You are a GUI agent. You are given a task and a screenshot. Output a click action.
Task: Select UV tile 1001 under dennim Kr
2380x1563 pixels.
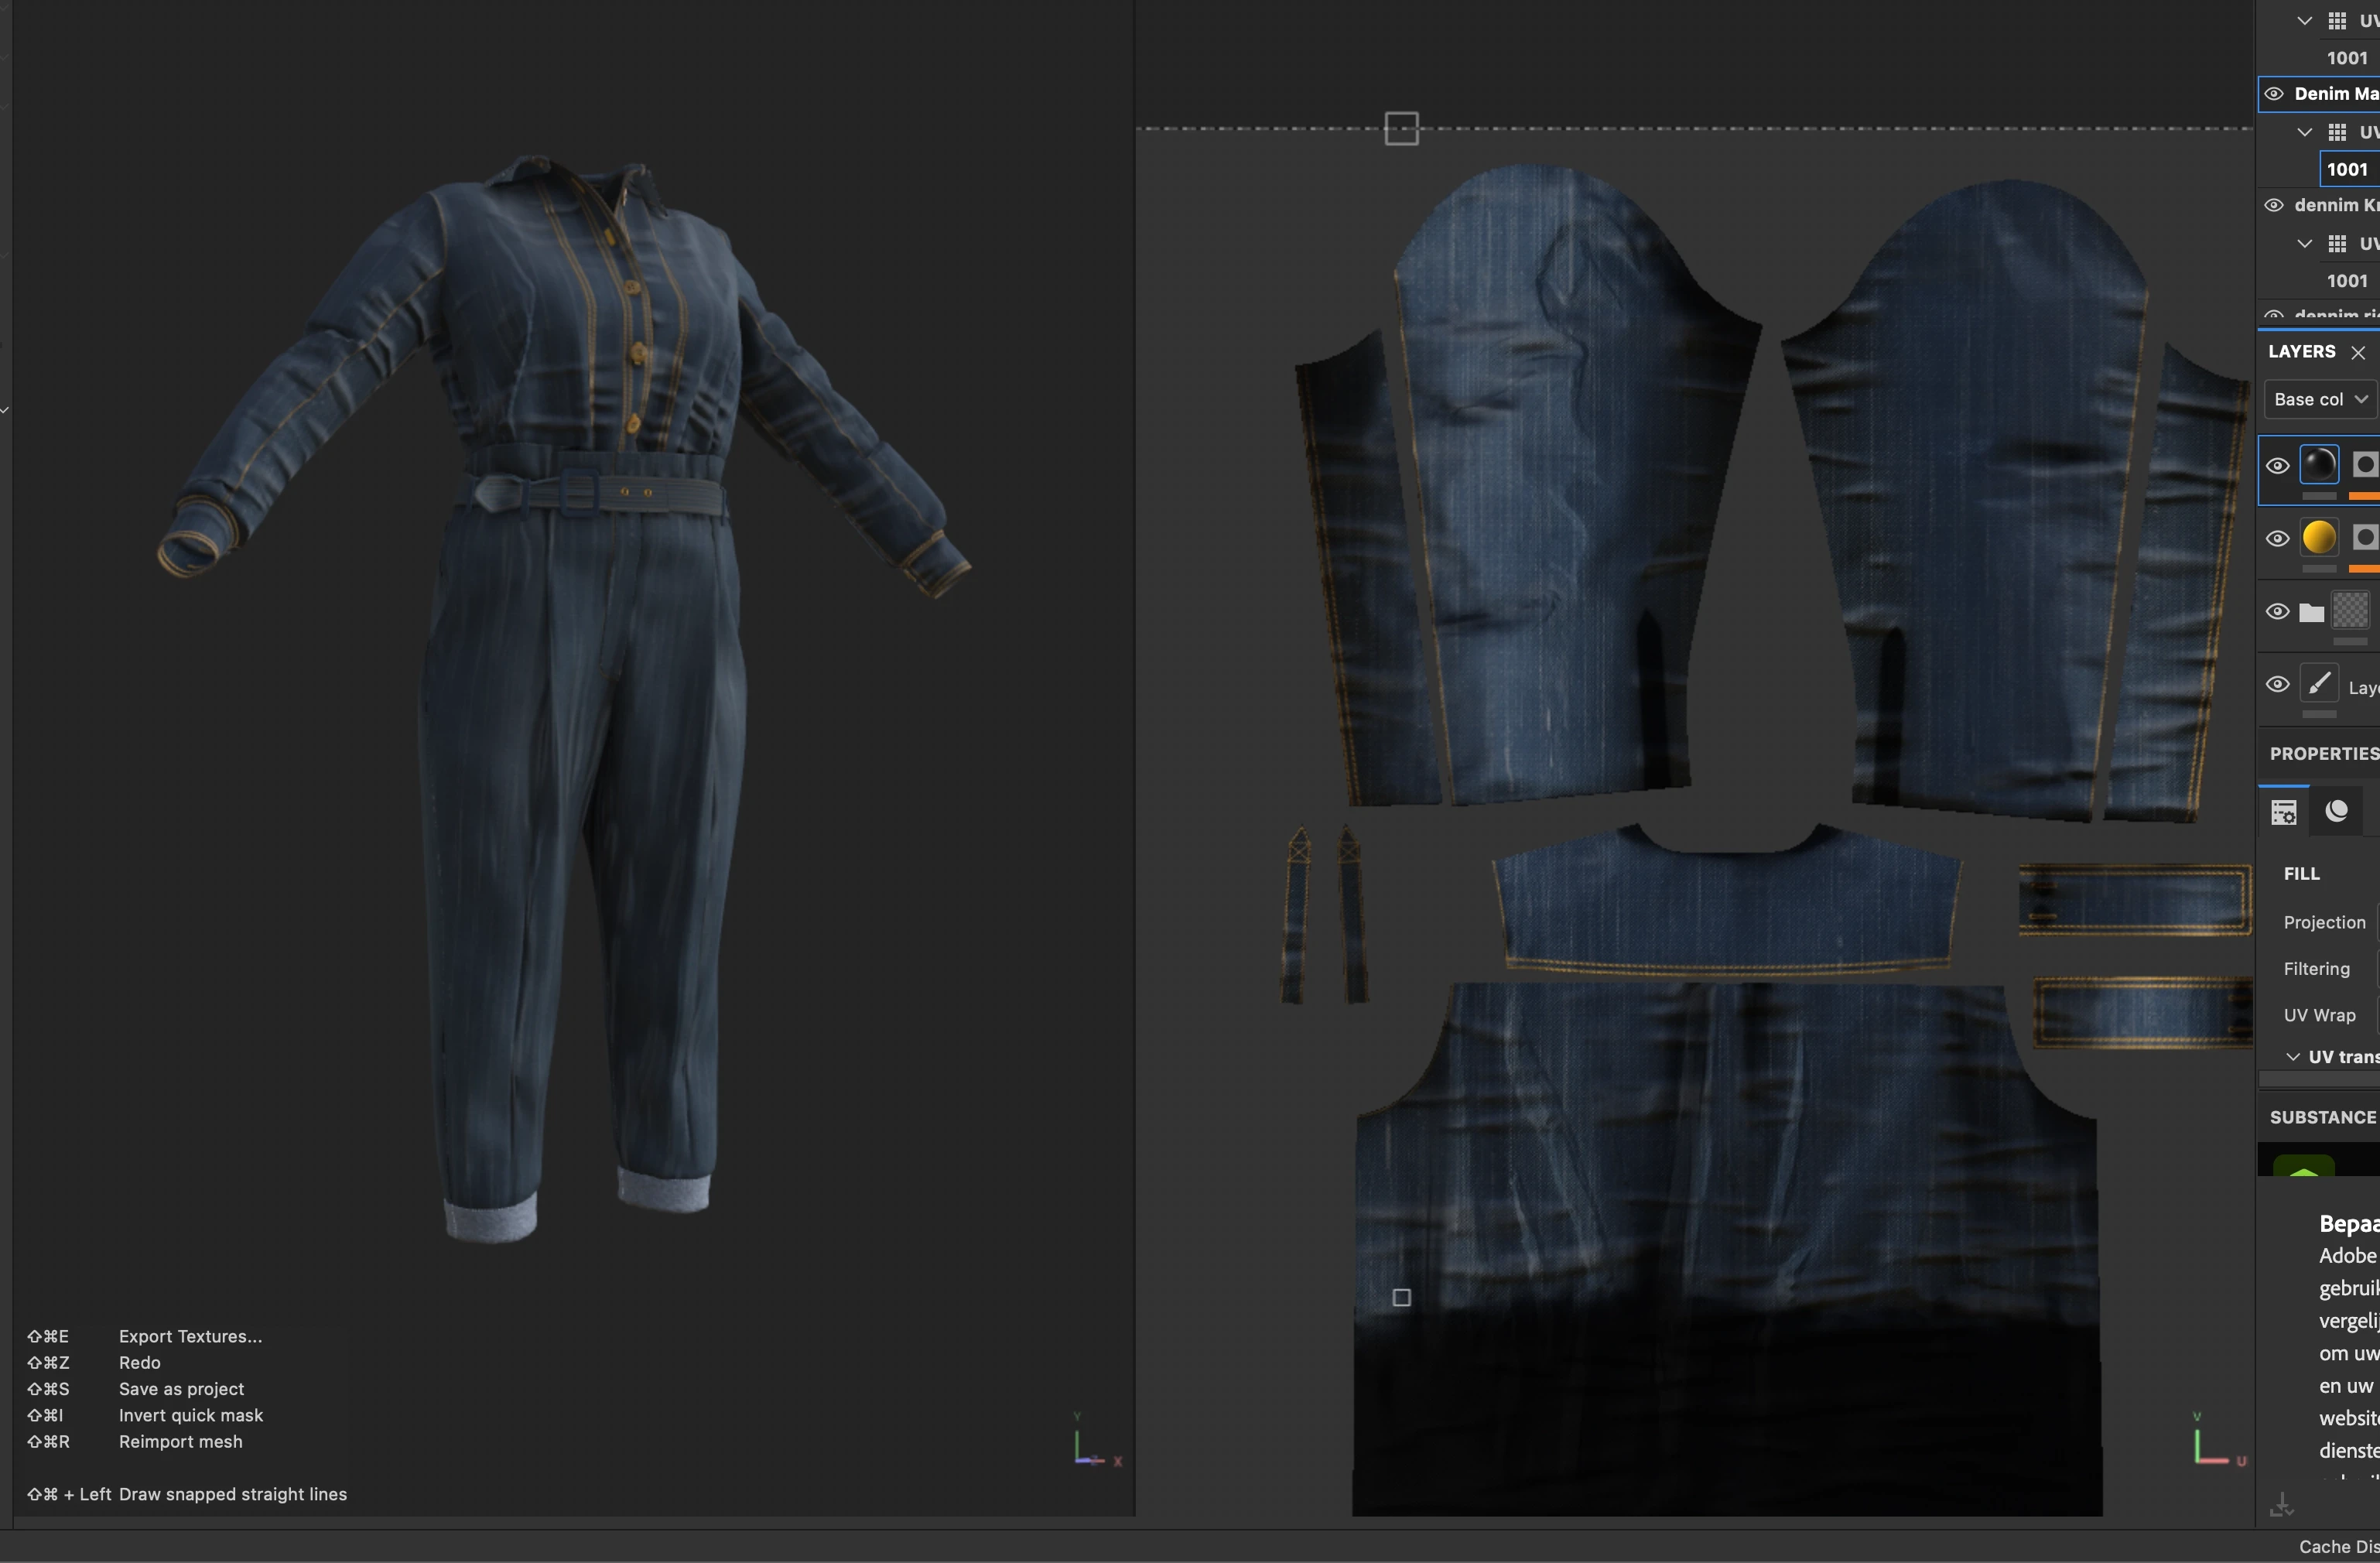[x=2346, y=281]
